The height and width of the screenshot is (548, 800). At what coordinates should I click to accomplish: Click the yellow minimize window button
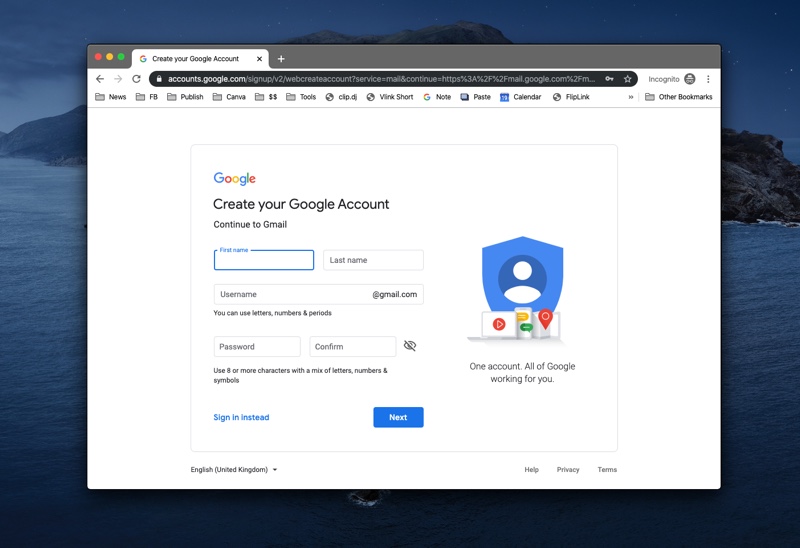point(110,57)
